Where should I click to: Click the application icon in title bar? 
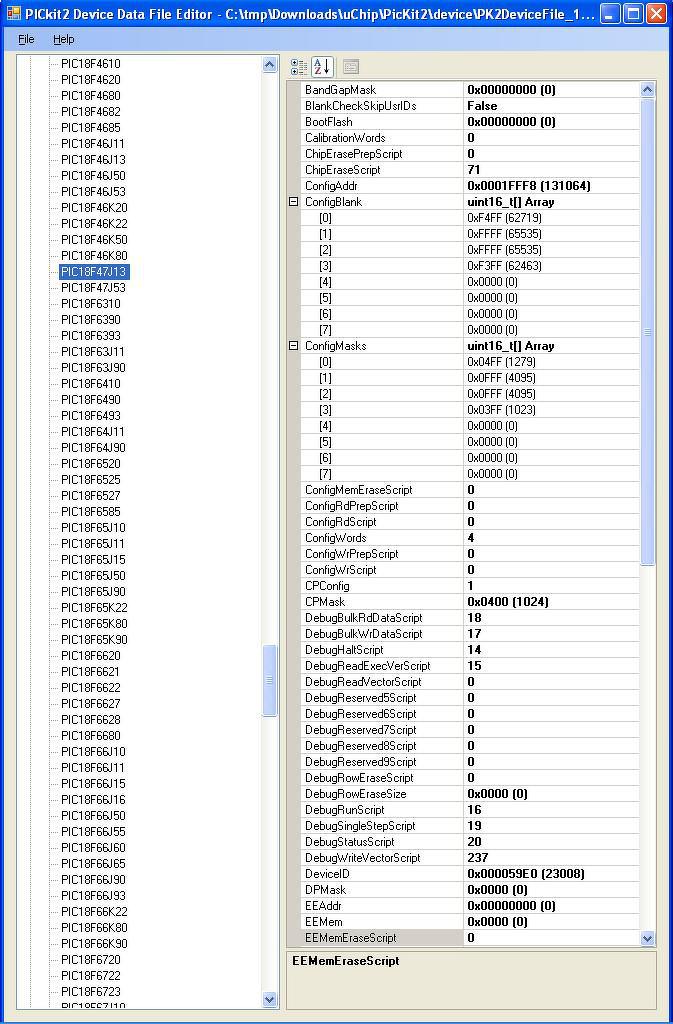pos(13,14)
